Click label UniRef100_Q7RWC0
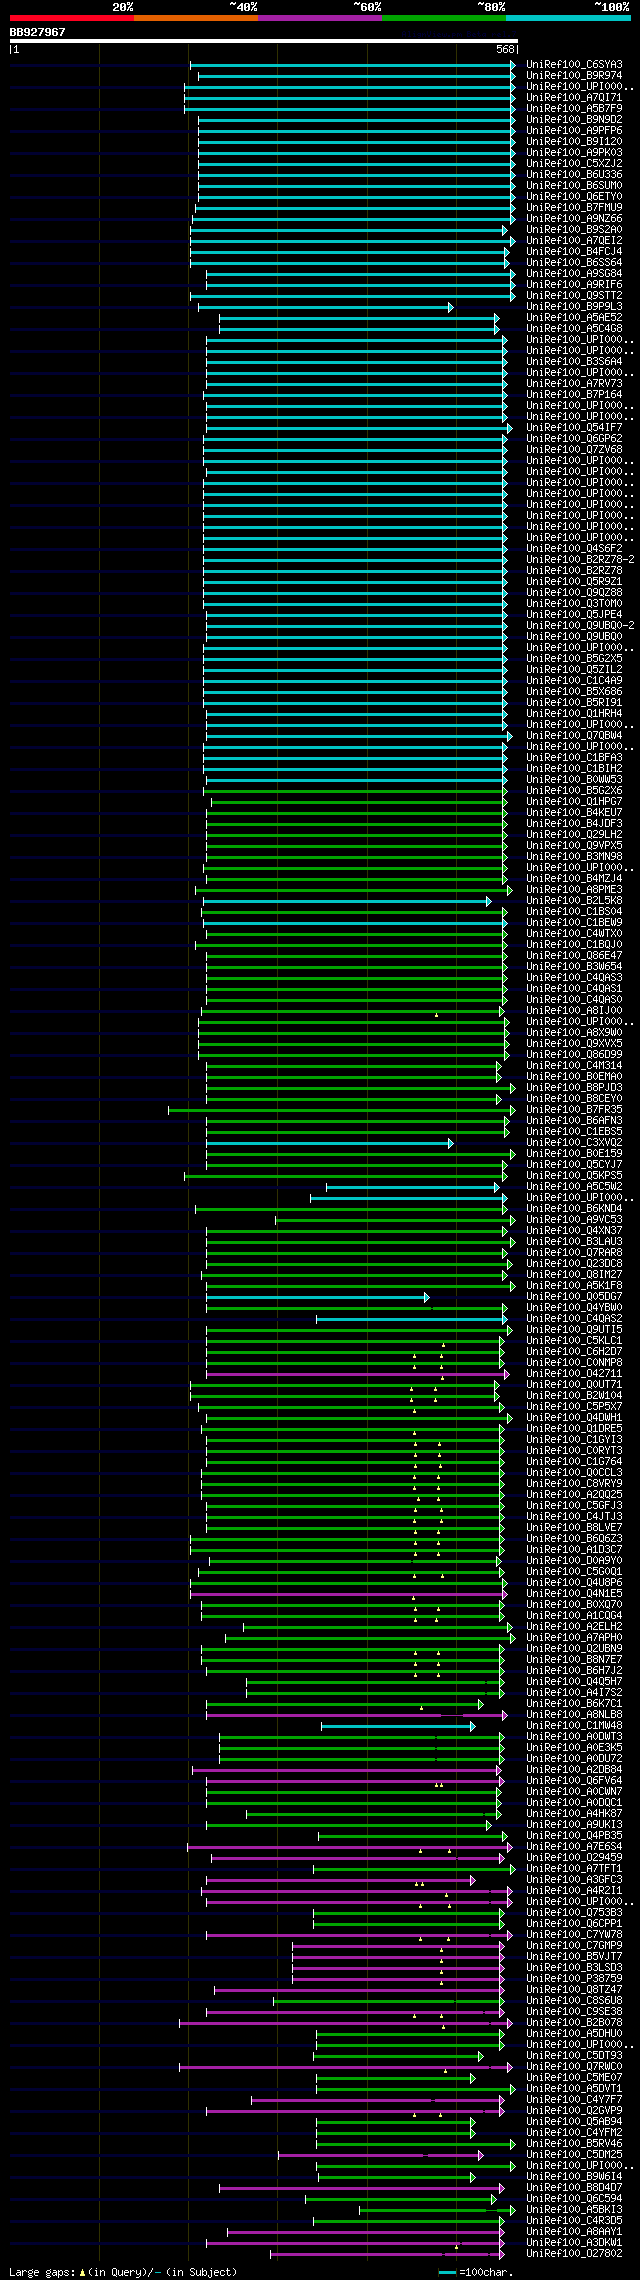Screen dimensions: 640x2280 point(574,2067)
